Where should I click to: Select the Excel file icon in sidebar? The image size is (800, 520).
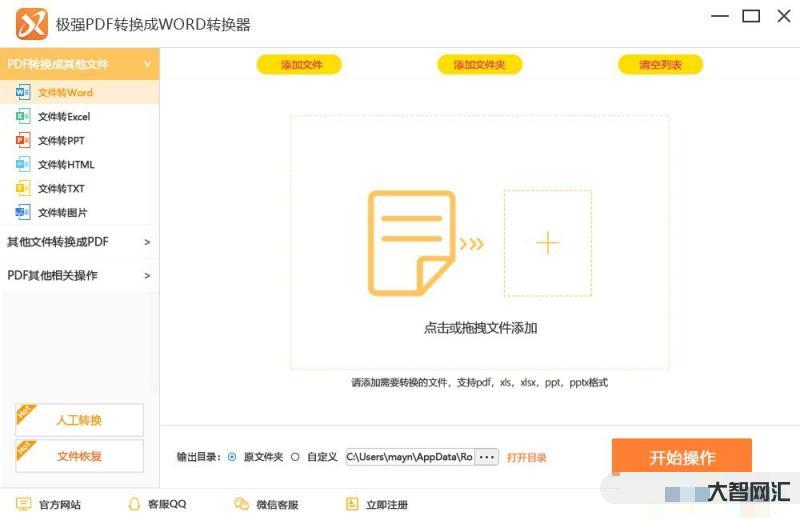(x=23, y=116)
